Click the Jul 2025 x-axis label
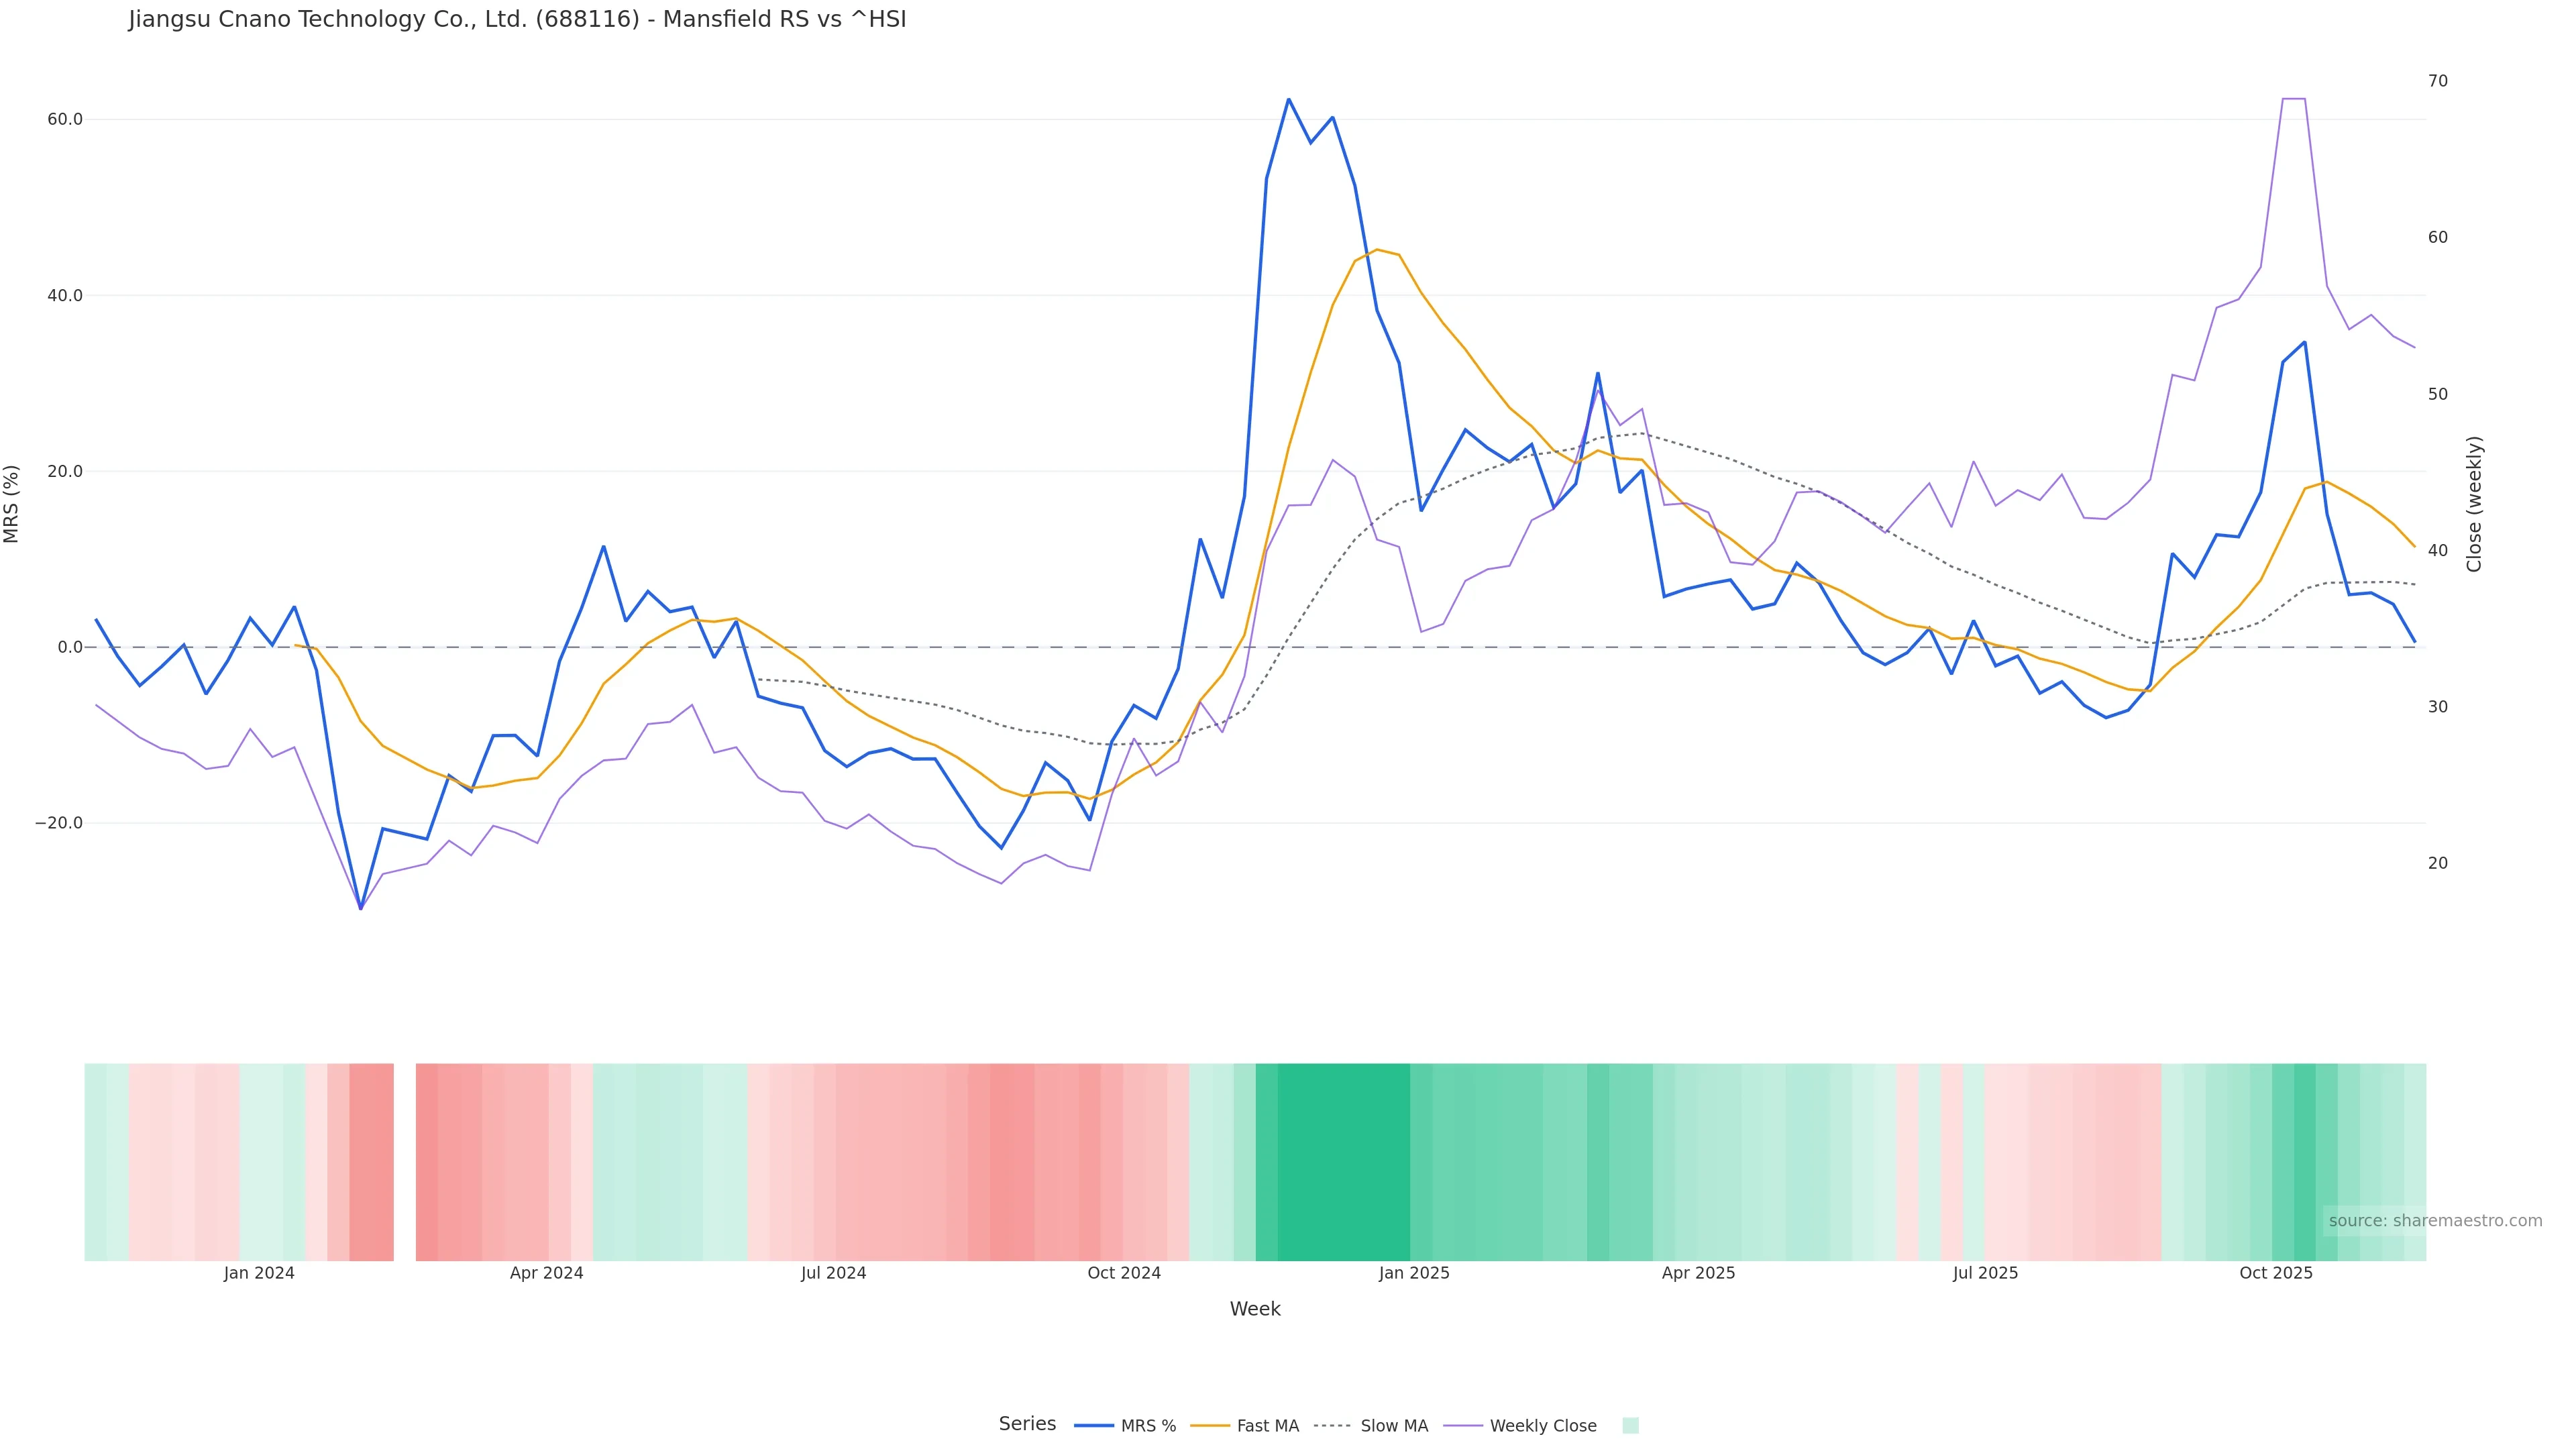 [1985, 1274]
